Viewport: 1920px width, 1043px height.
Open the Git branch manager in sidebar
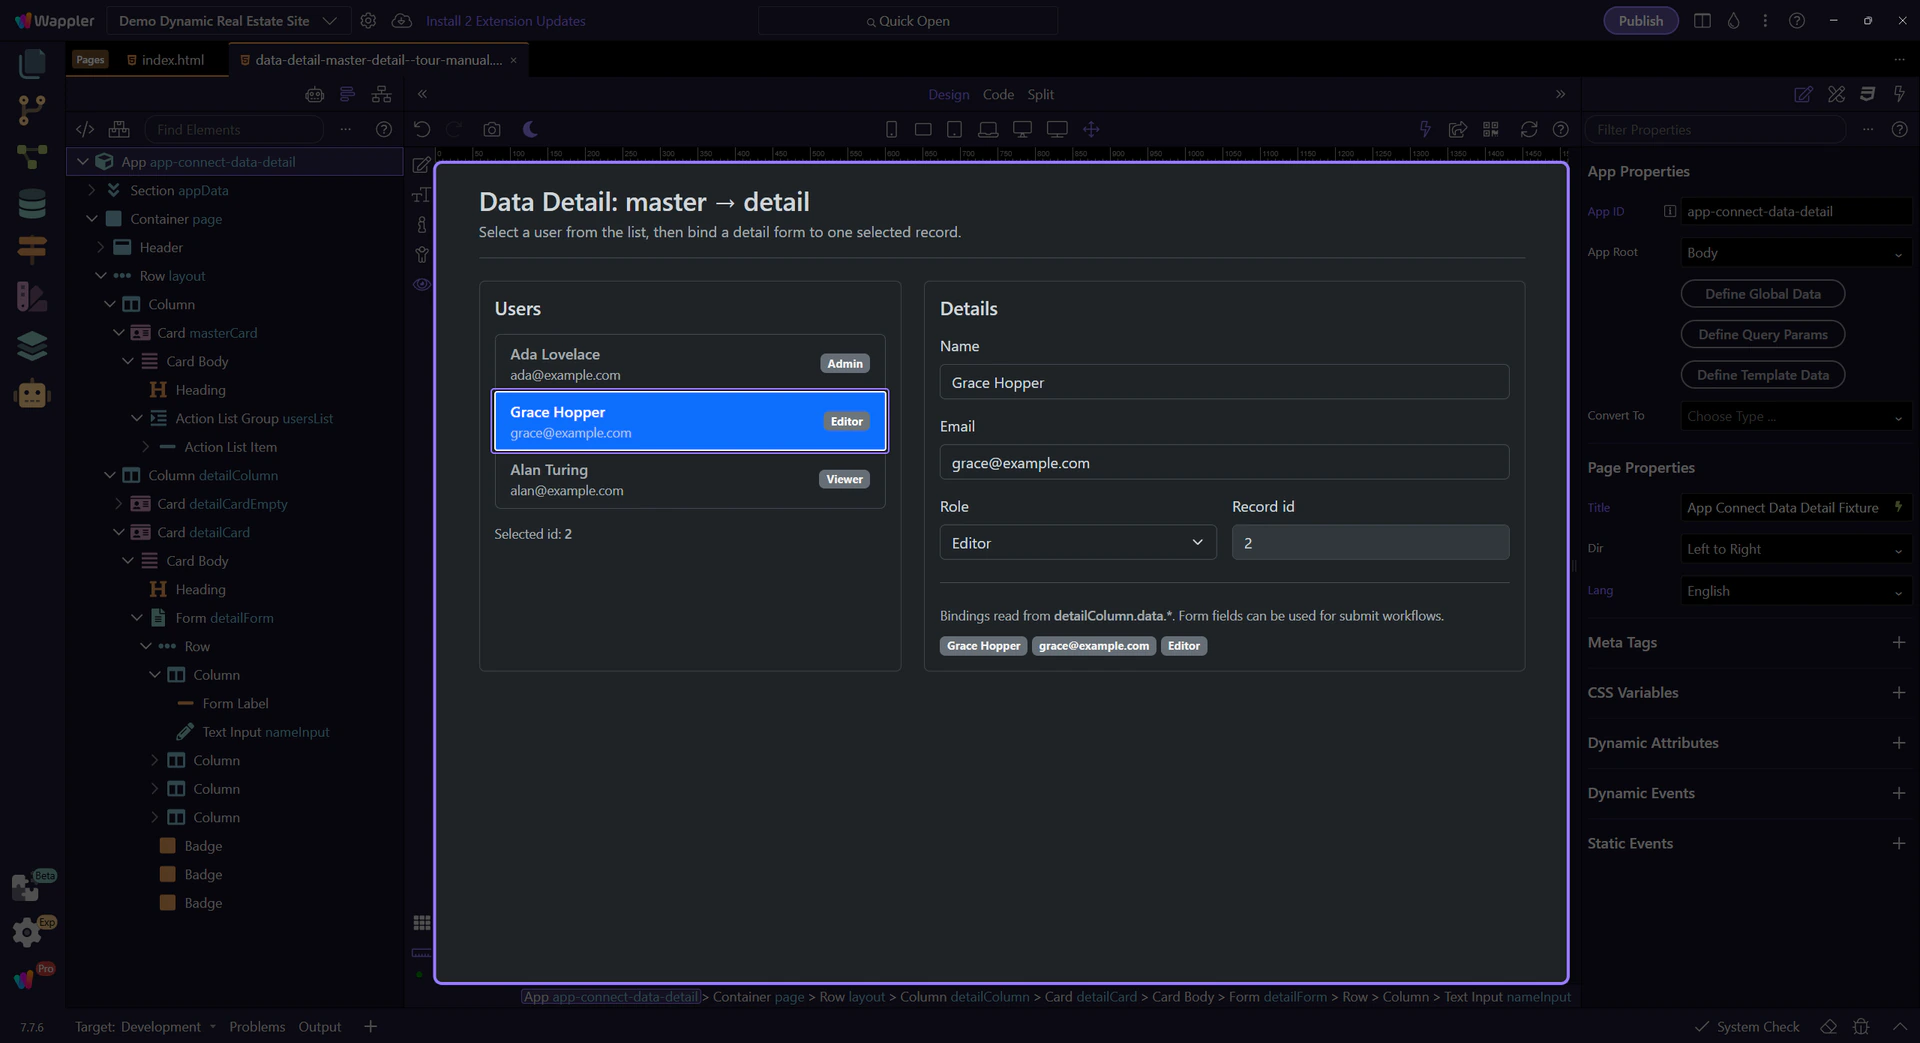[32, 109]
